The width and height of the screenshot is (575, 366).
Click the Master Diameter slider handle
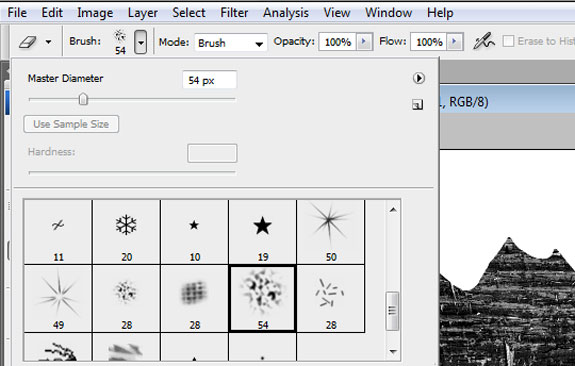(x=83, y=99)
